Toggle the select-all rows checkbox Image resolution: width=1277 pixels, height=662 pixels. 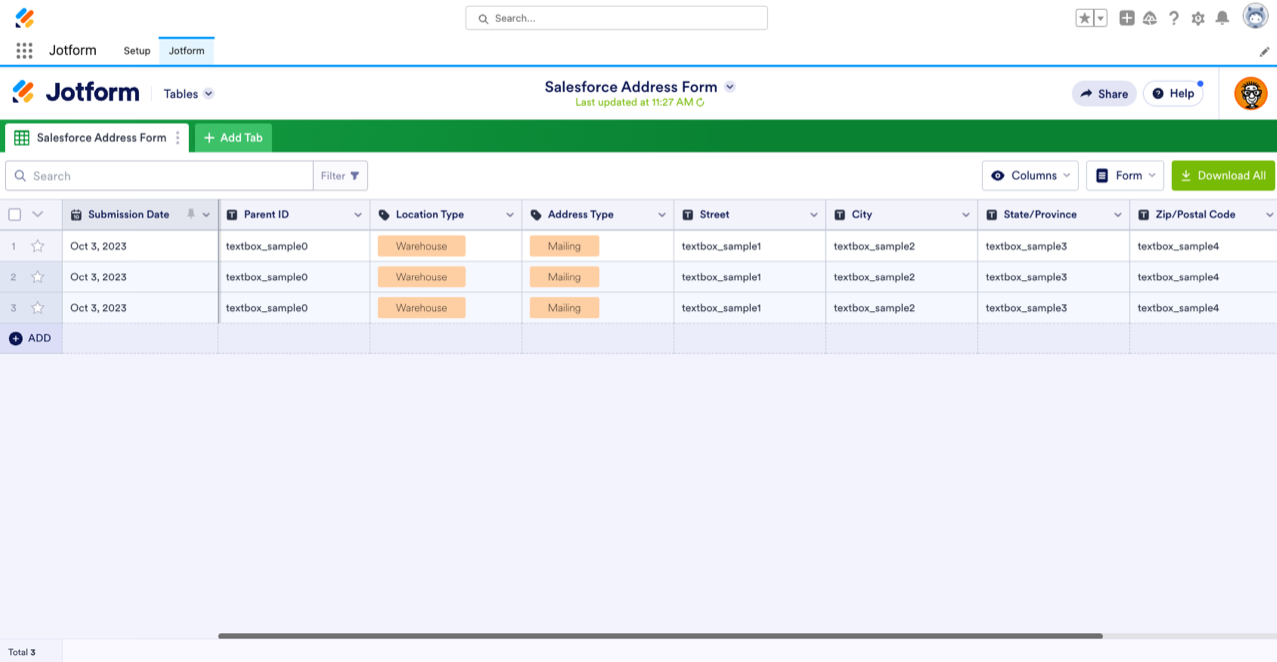(x=15, y=215)
